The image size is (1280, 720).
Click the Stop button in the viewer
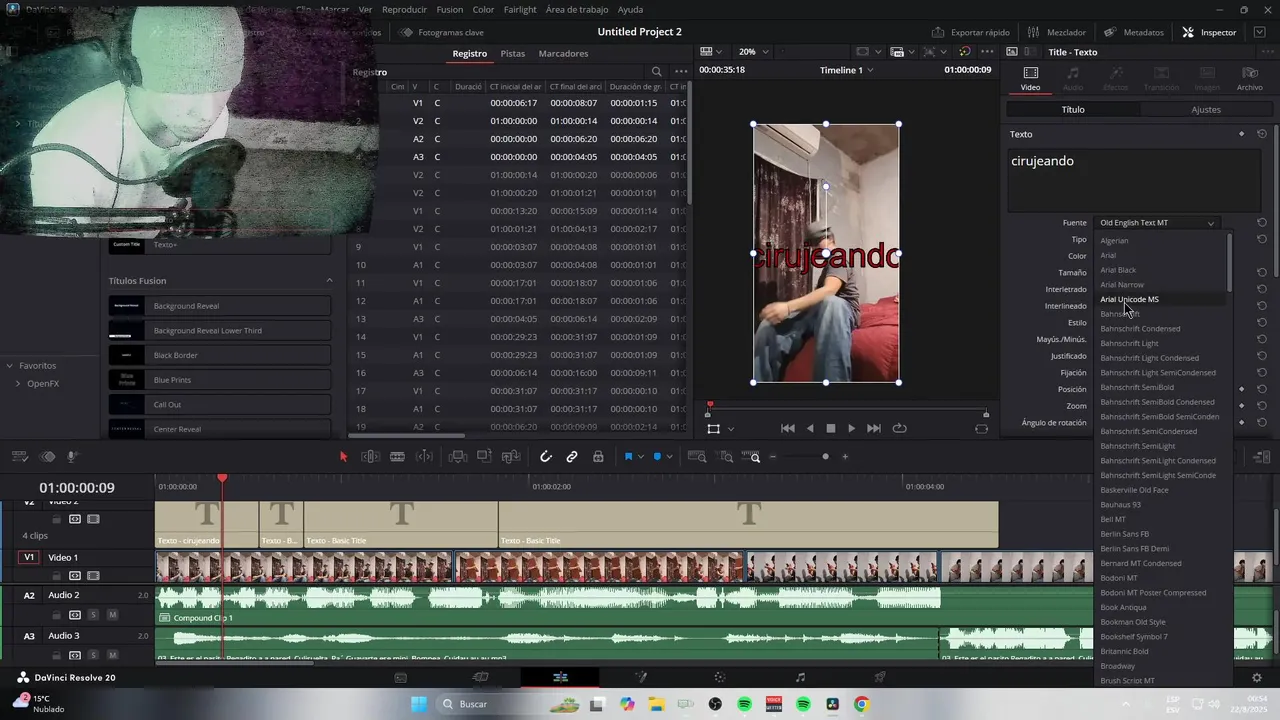click(x=830, y=428)
